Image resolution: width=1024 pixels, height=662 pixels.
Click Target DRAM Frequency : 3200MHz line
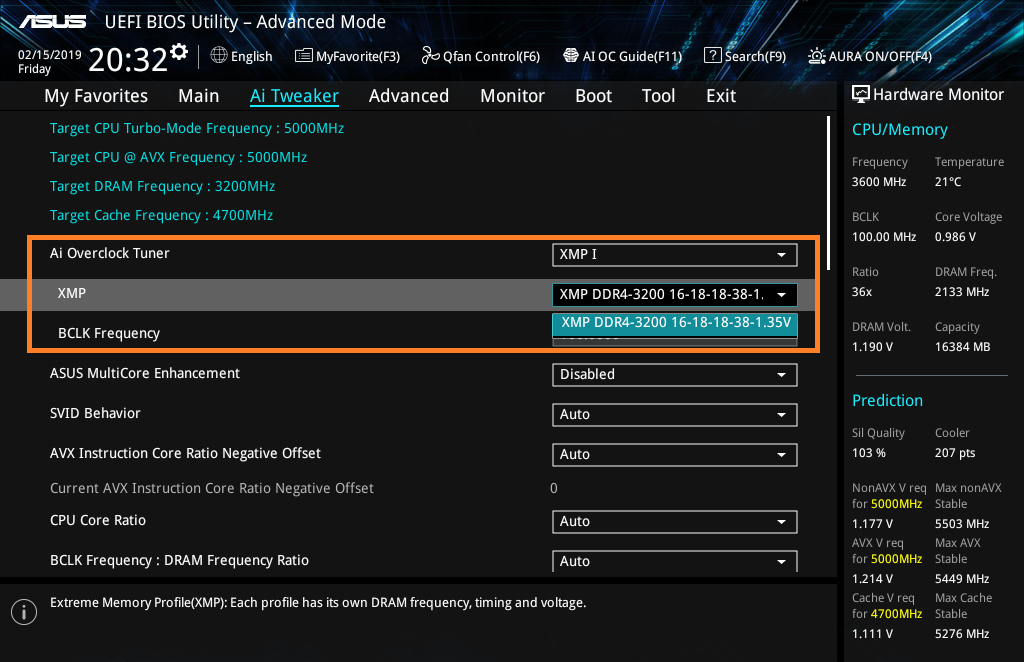pyautogui.click(x=162, y=187)
